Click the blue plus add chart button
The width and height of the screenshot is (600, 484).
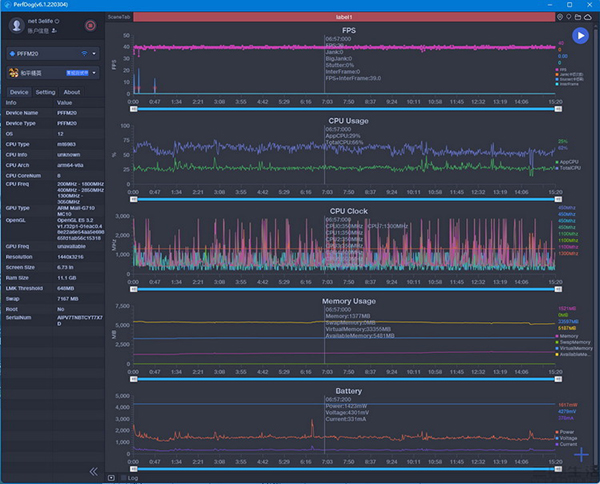582,456
